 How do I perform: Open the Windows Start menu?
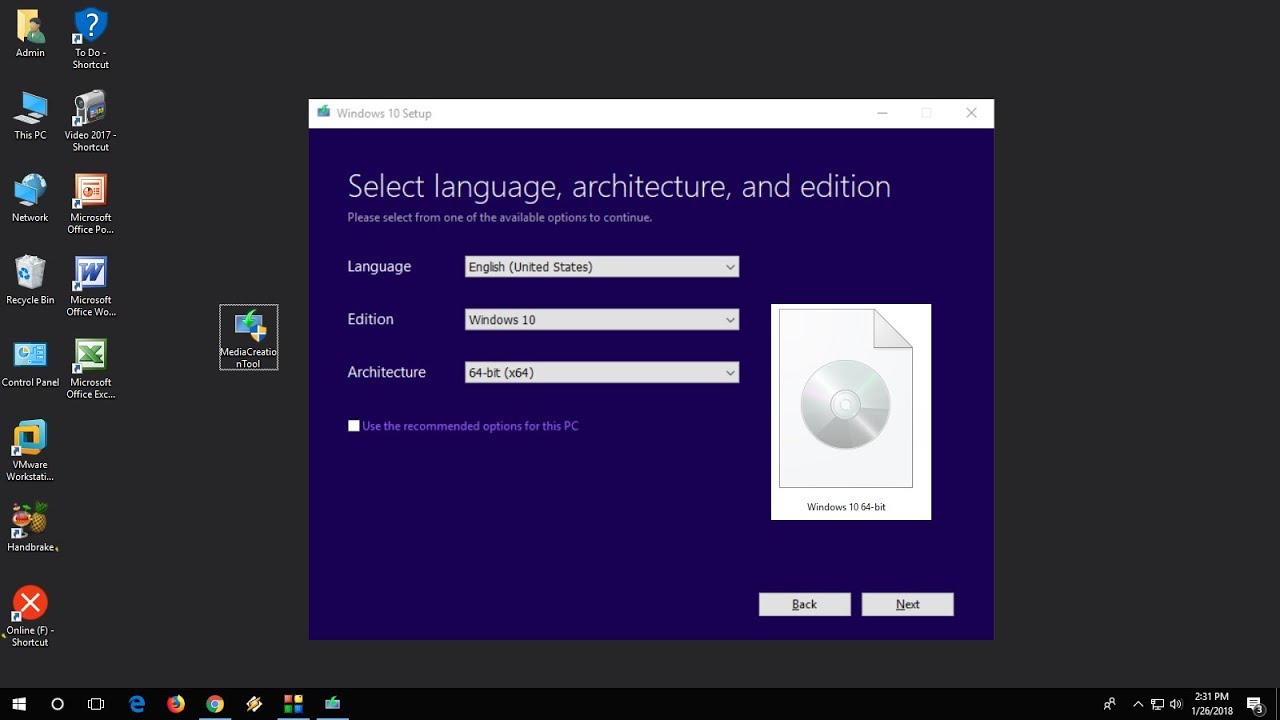click(19, 704)
